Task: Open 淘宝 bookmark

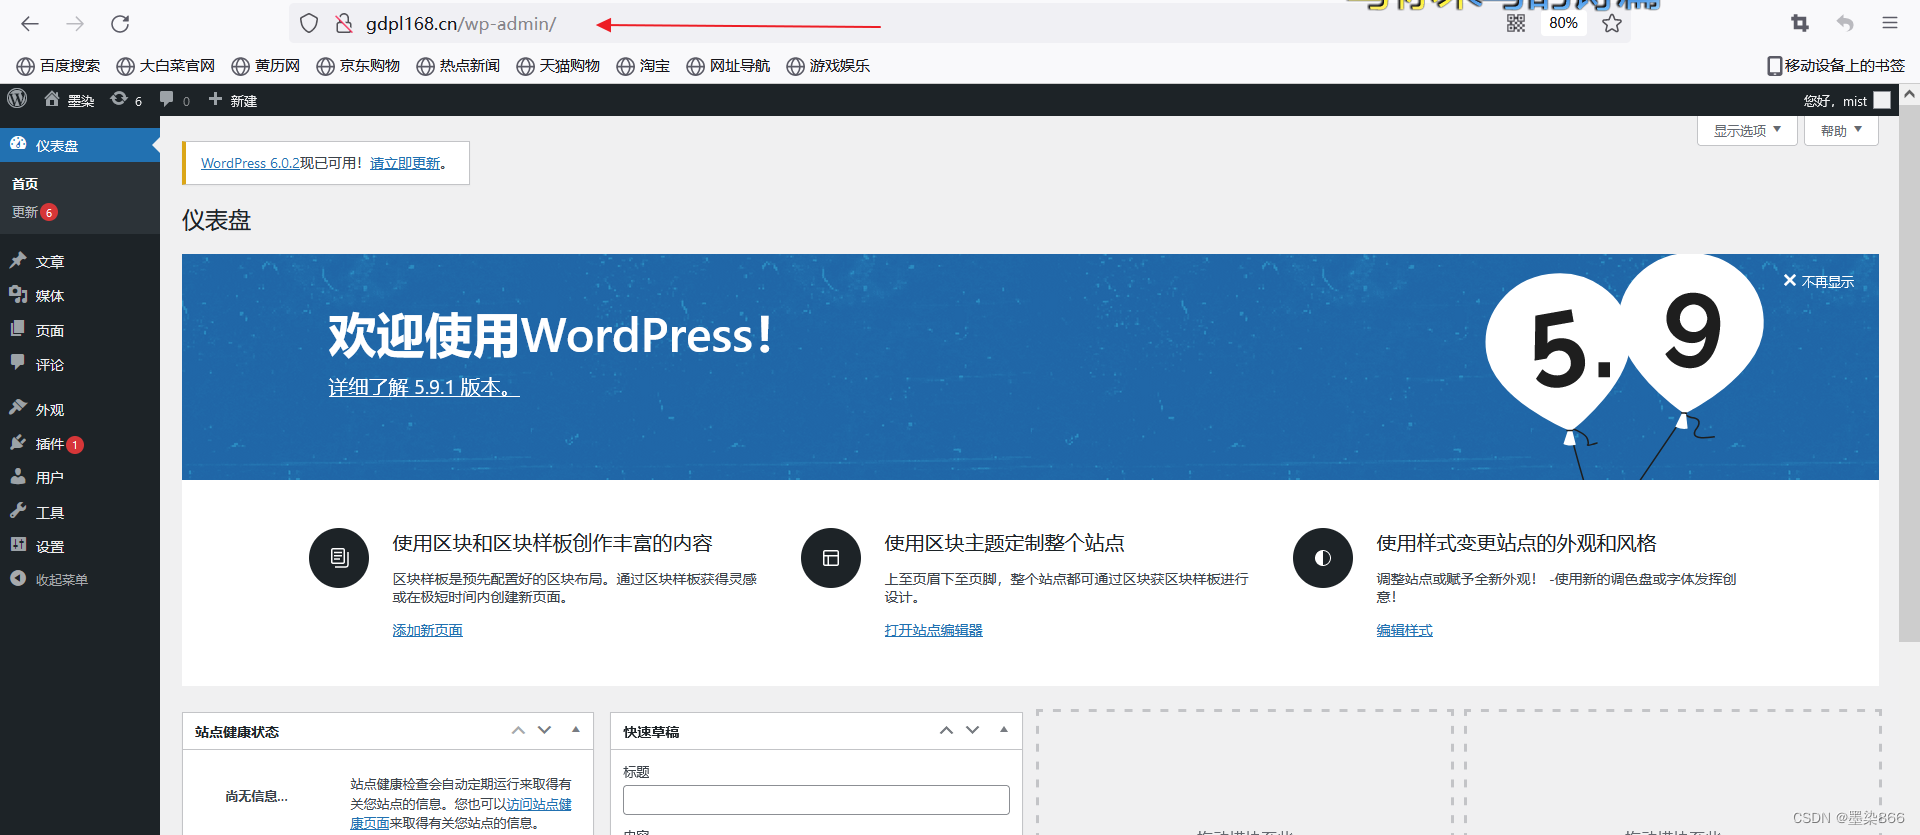Action: tap(643, 66)
